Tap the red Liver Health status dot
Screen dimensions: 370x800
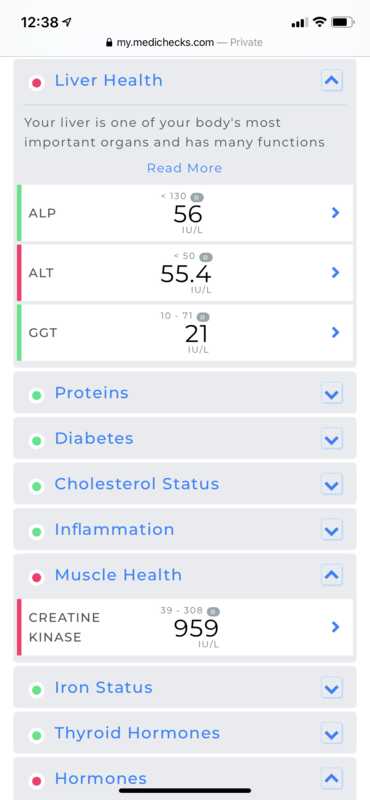tap(36, 82)
